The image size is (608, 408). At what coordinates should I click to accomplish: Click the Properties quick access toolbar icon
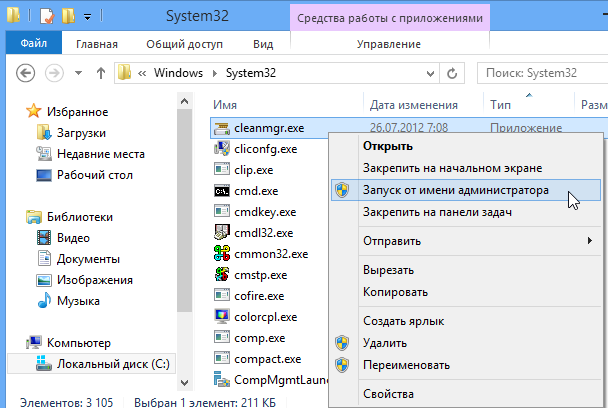(47, 16)
